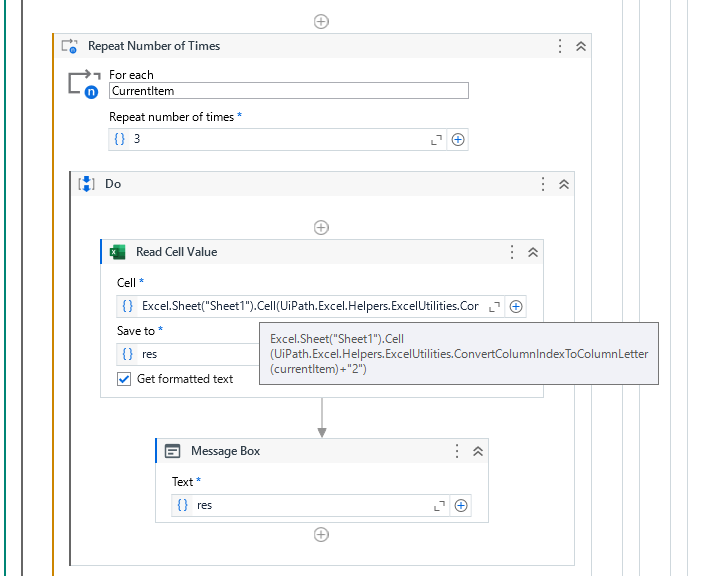Image resolution: width=702 pixels, height=576 pixels.
Task: Select the Repeat Number of Times title
Action: point(154,46)
